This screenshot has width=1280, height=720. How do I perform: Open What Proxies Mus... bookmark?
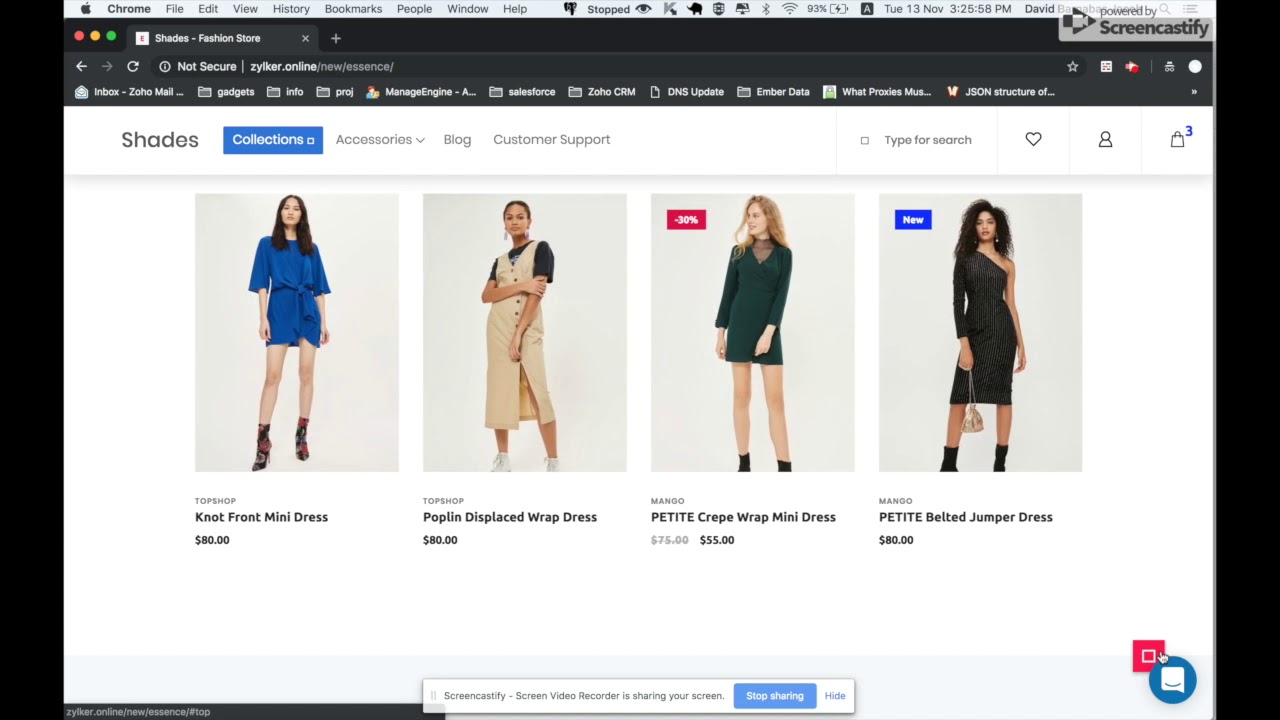[877, 92]
